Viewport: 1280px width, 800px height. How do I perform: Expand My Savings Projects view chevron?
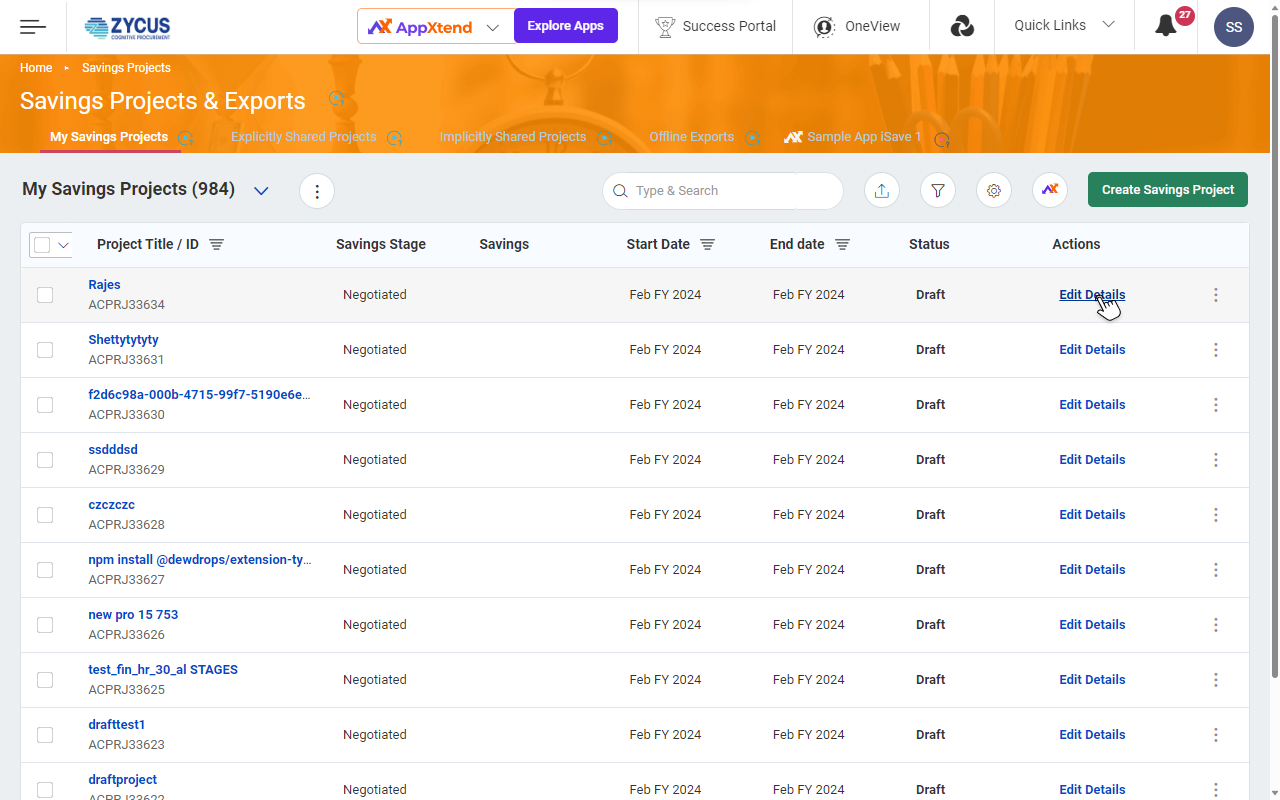261,191
